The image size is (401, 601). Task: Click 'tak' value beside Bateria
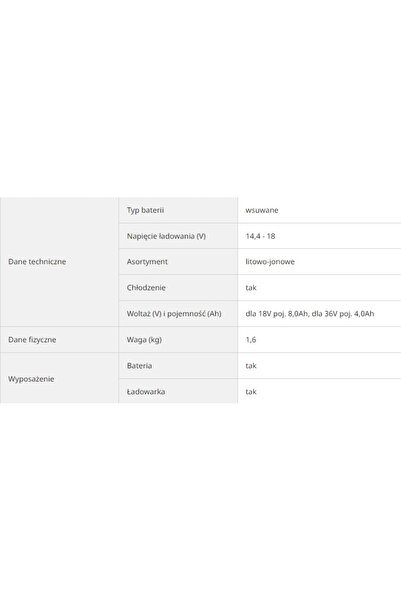(251, 366)
